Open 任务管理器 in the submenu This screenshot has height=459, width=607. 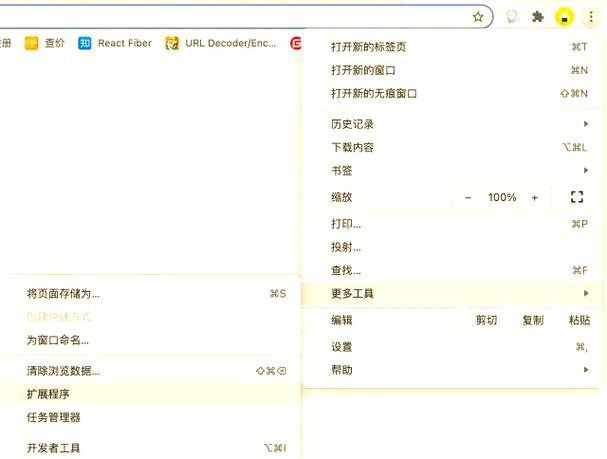[x=150, y=417]
